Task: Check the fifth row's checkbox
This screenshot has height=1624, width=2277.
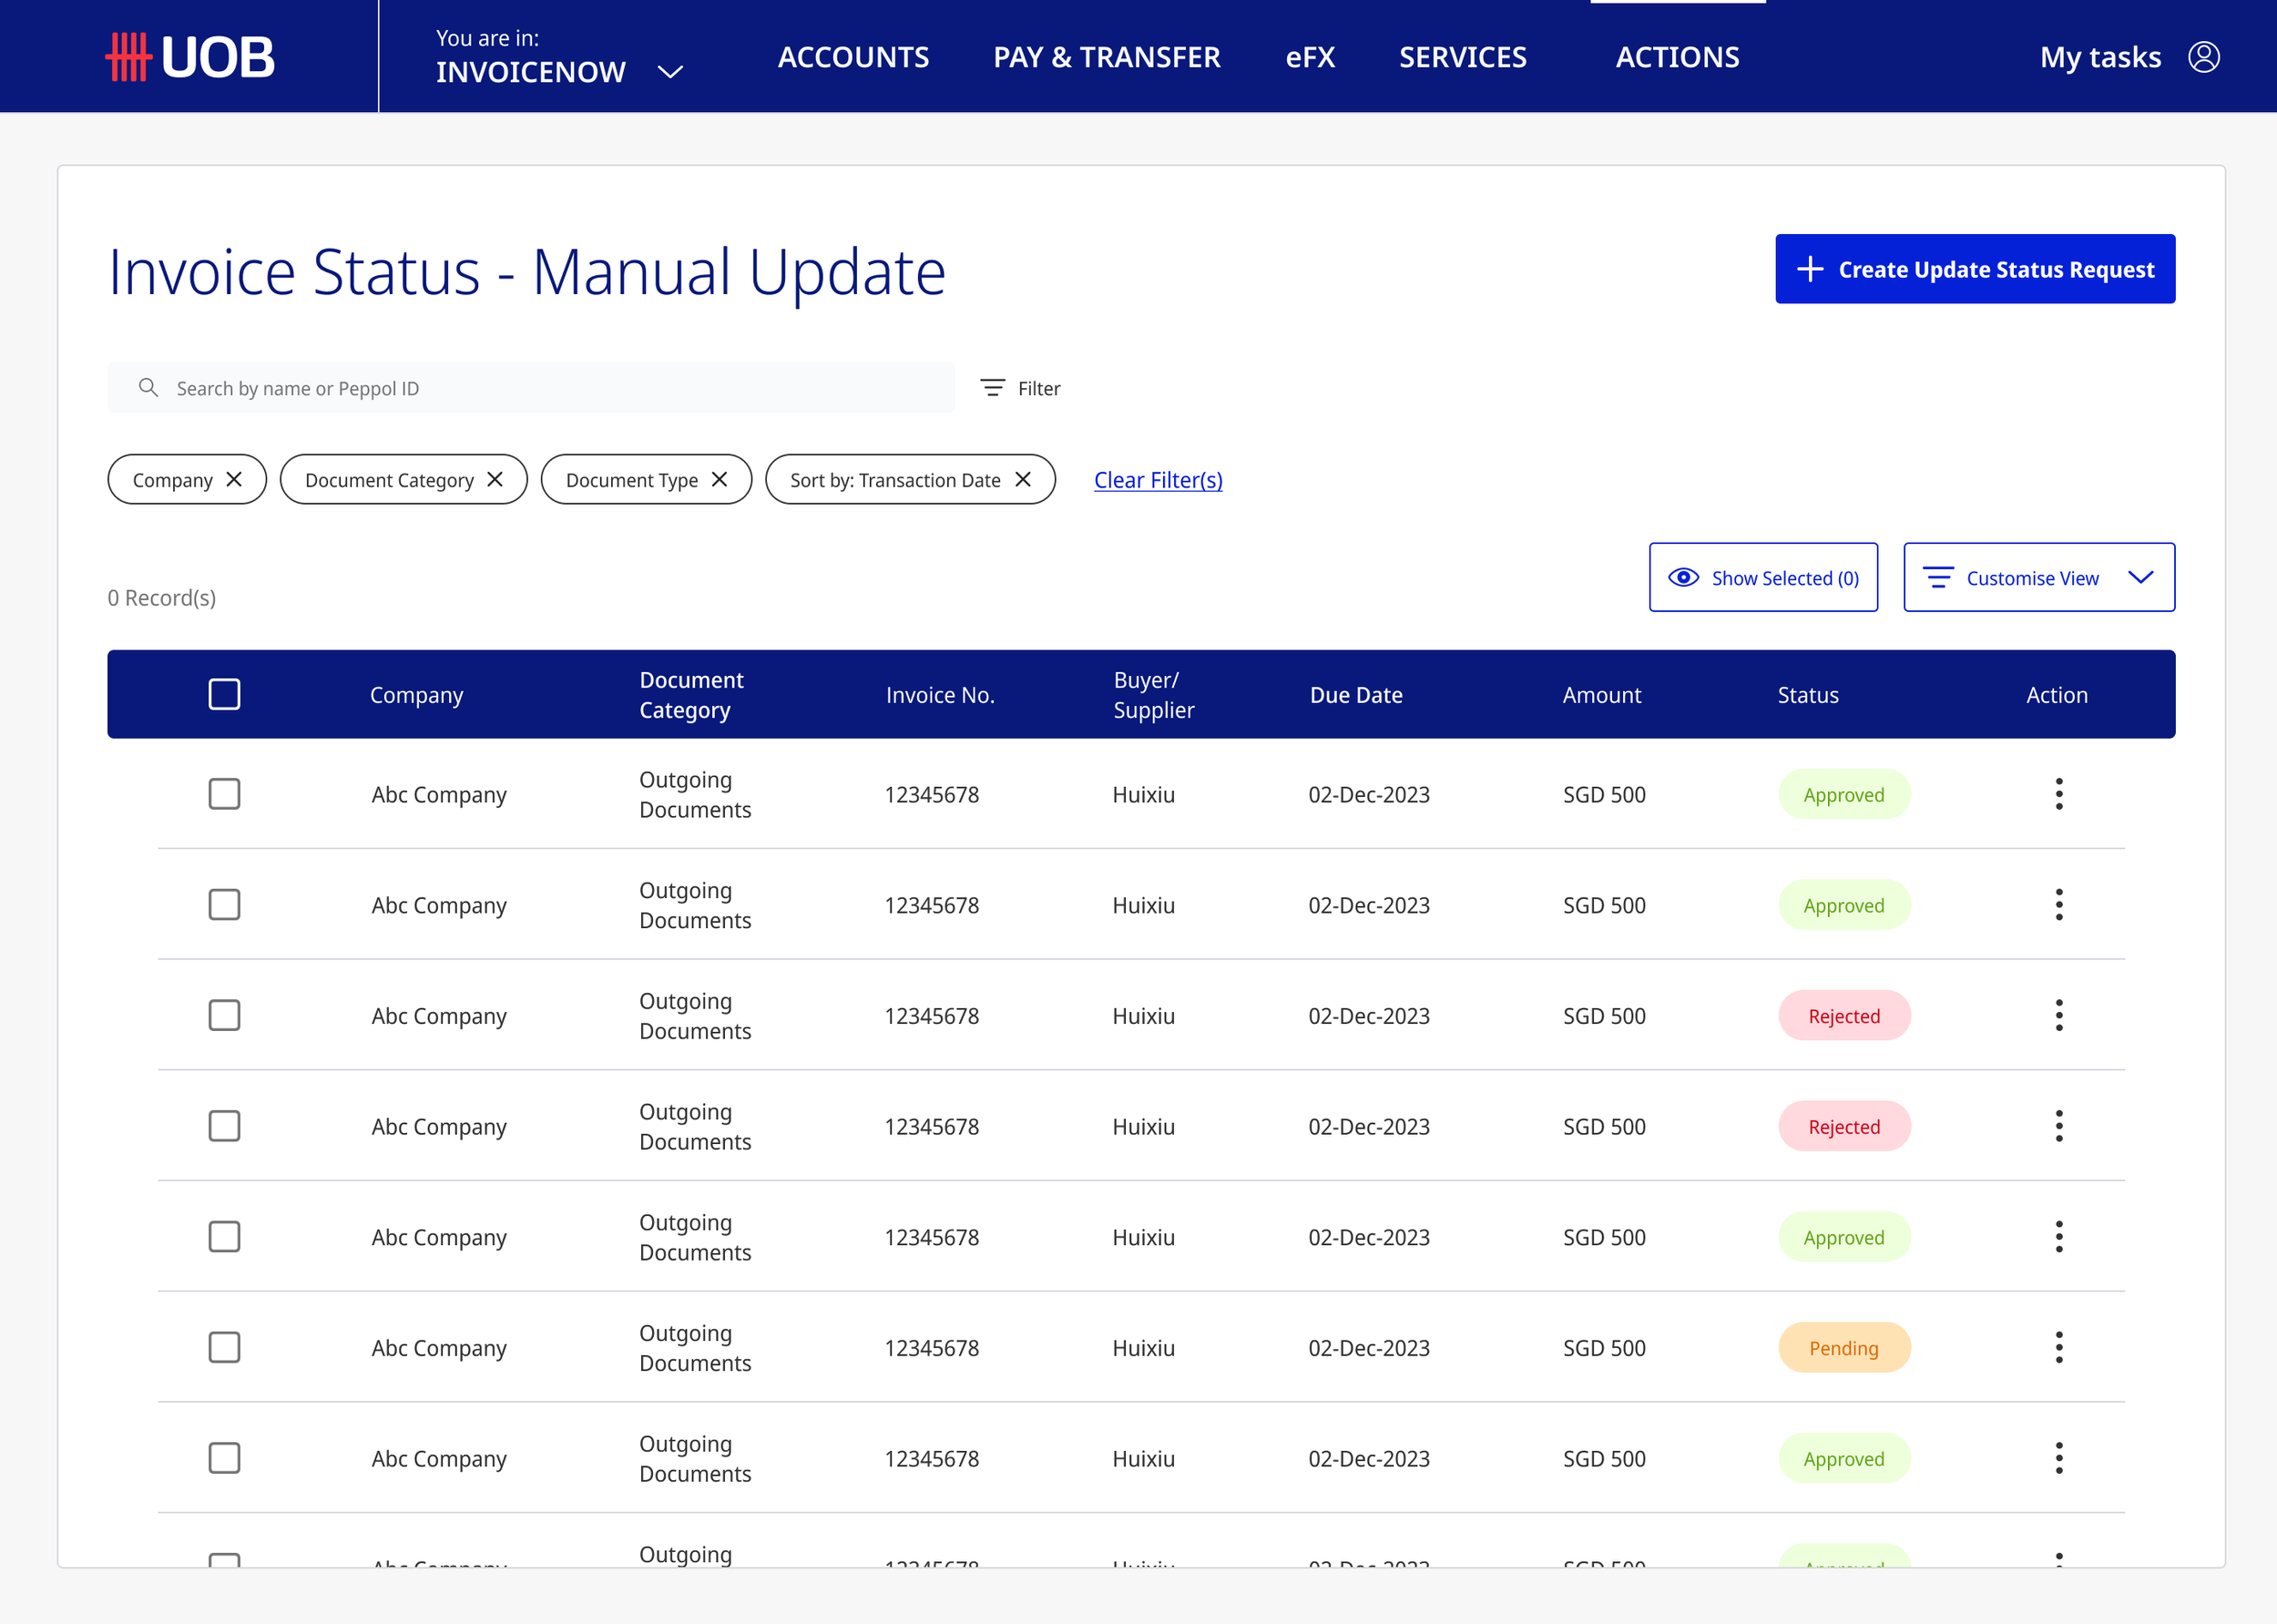Action: (x=224, y=1237)
